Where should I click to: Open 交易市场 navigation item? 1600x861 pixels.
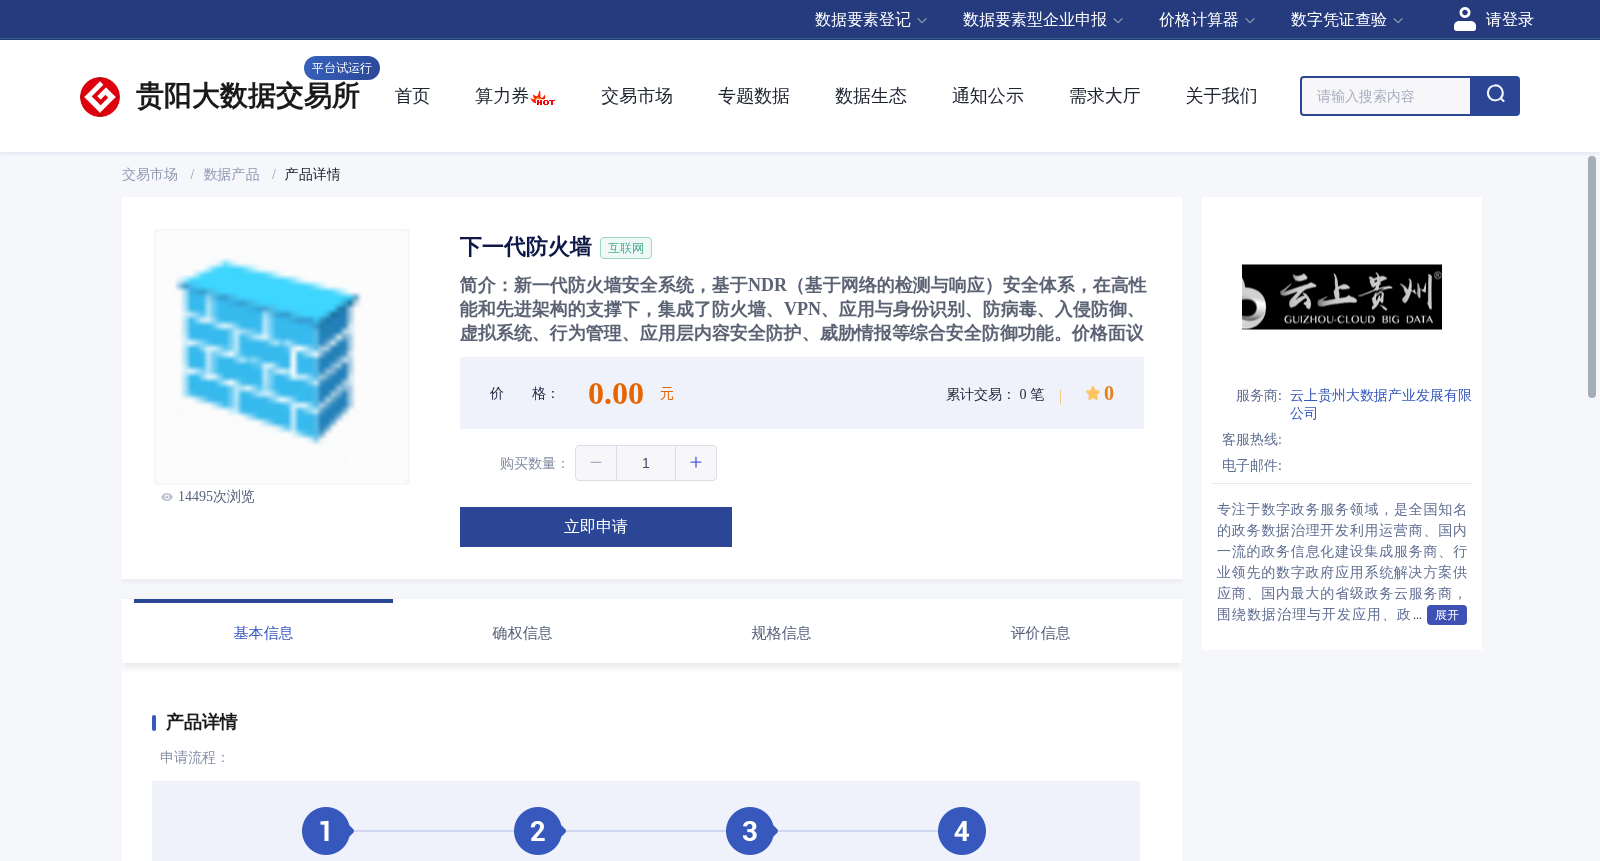(637, 96)
